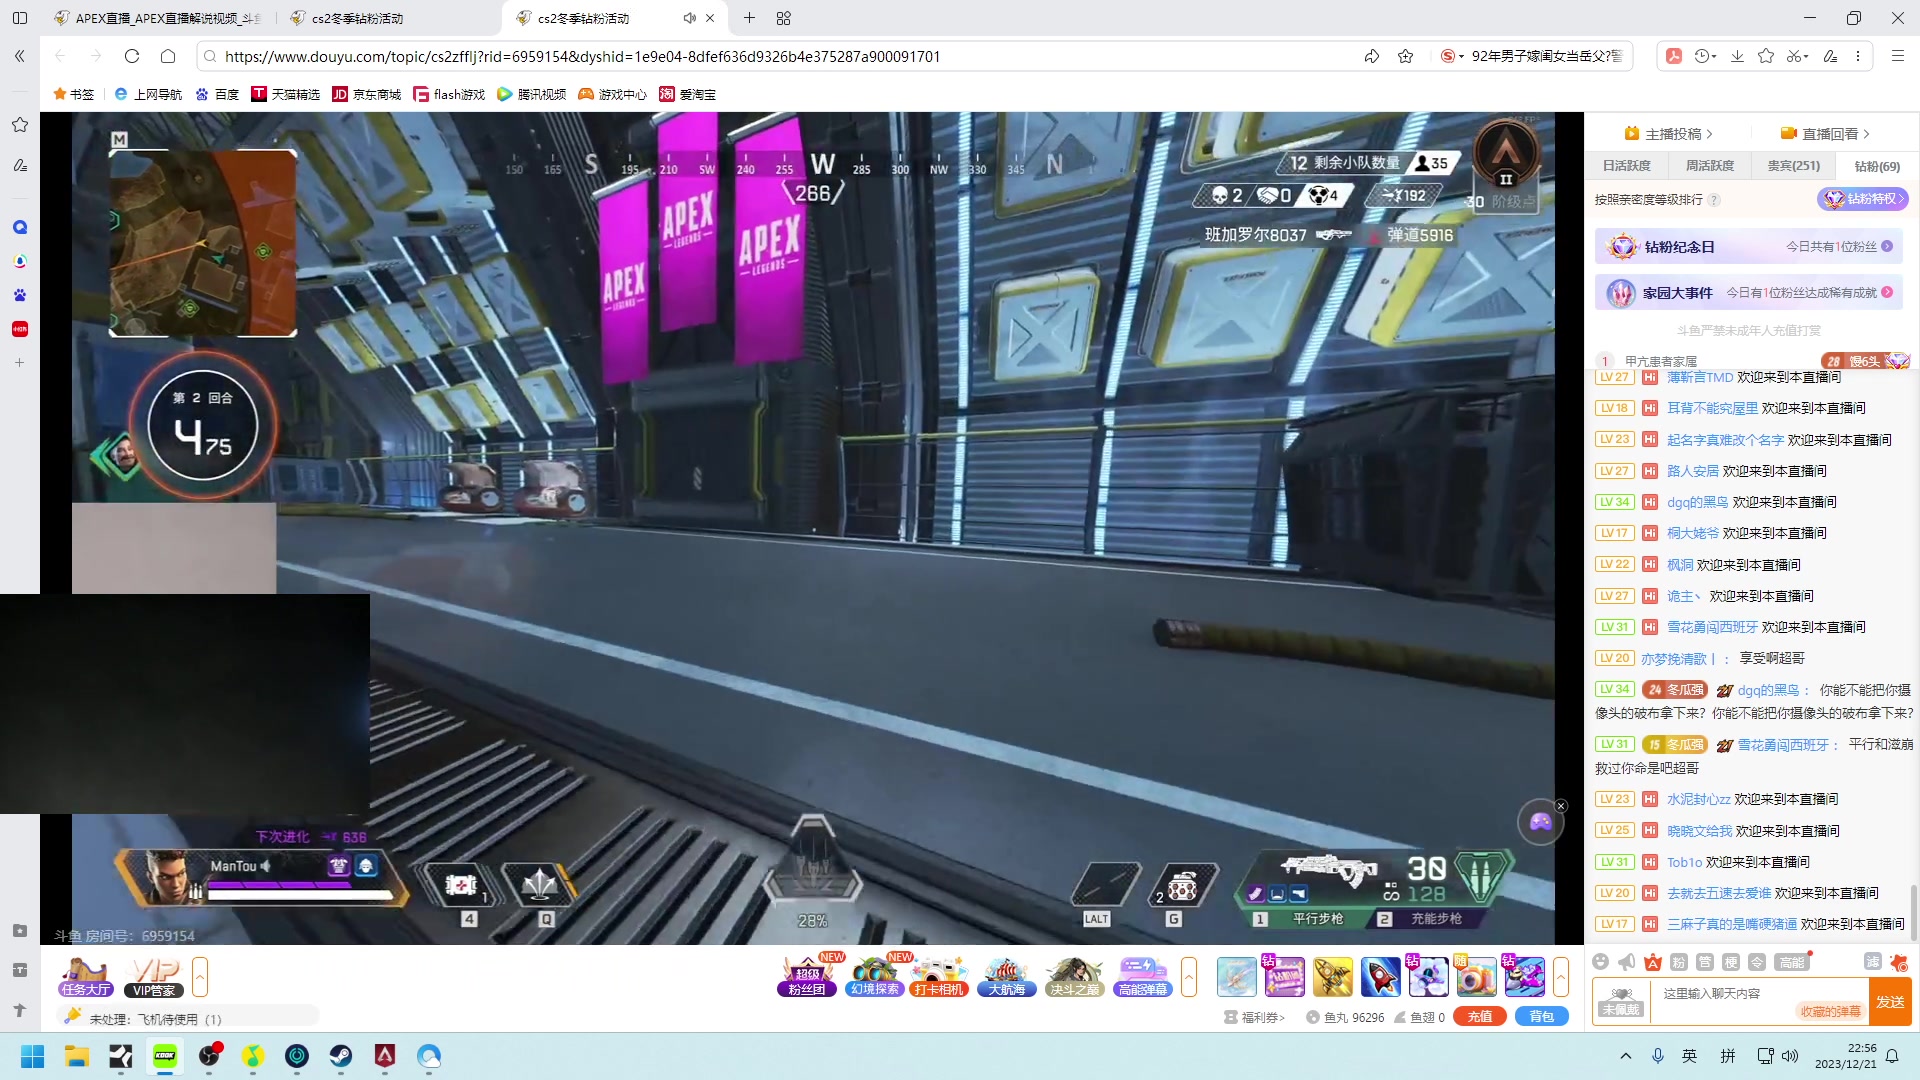Viewport: 1920px width, 1080px height.
Task: Open the 高能弹幕 icon
Action: [1142, 977]
